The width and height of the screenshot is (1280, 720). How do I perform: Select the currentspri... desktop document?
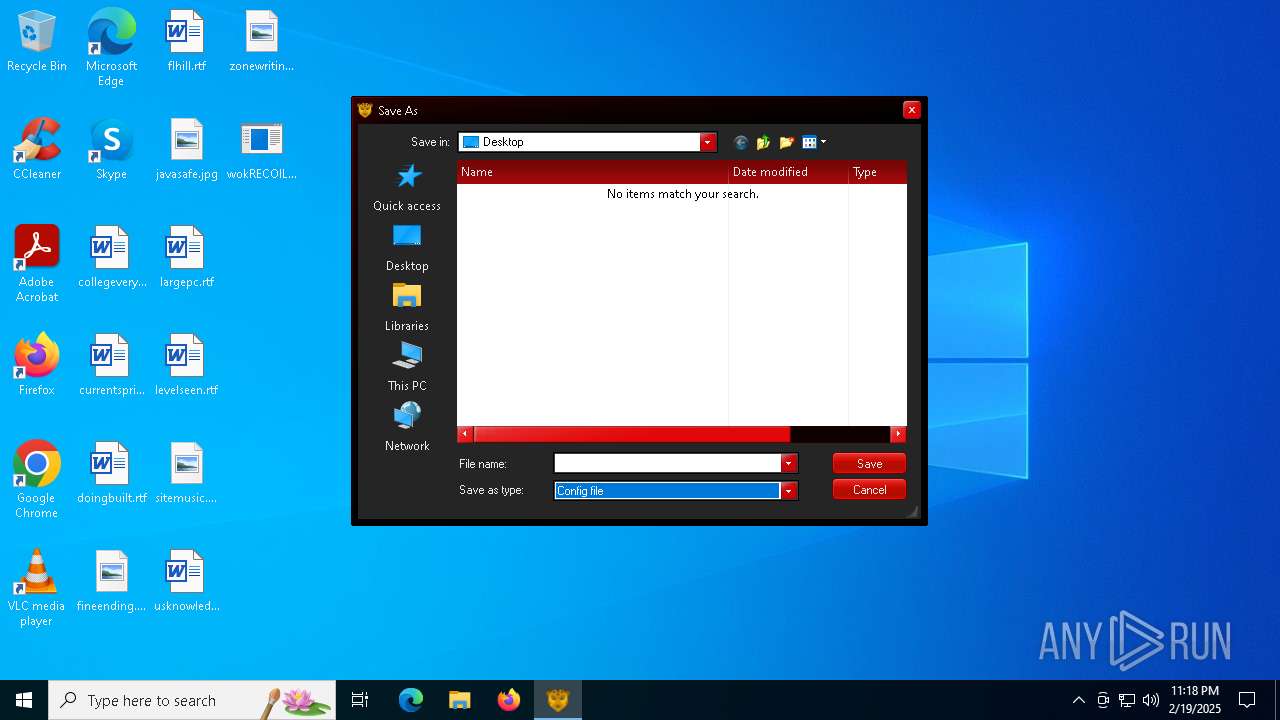(x=111, y=366)
